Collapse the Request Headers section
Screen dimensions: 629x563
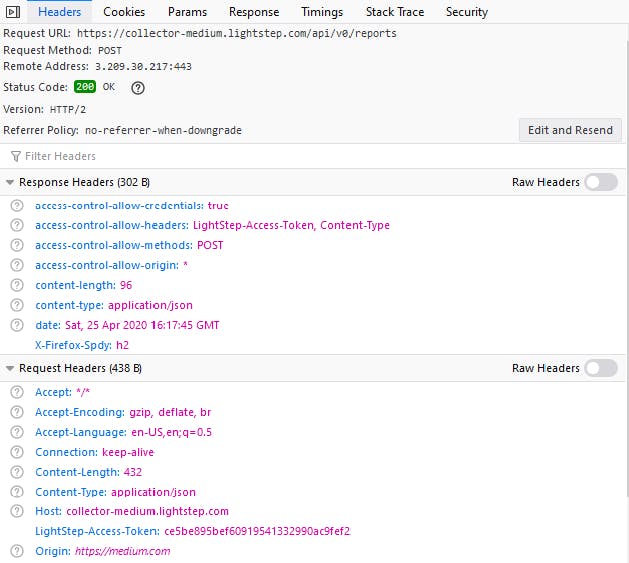pos(10,368)
